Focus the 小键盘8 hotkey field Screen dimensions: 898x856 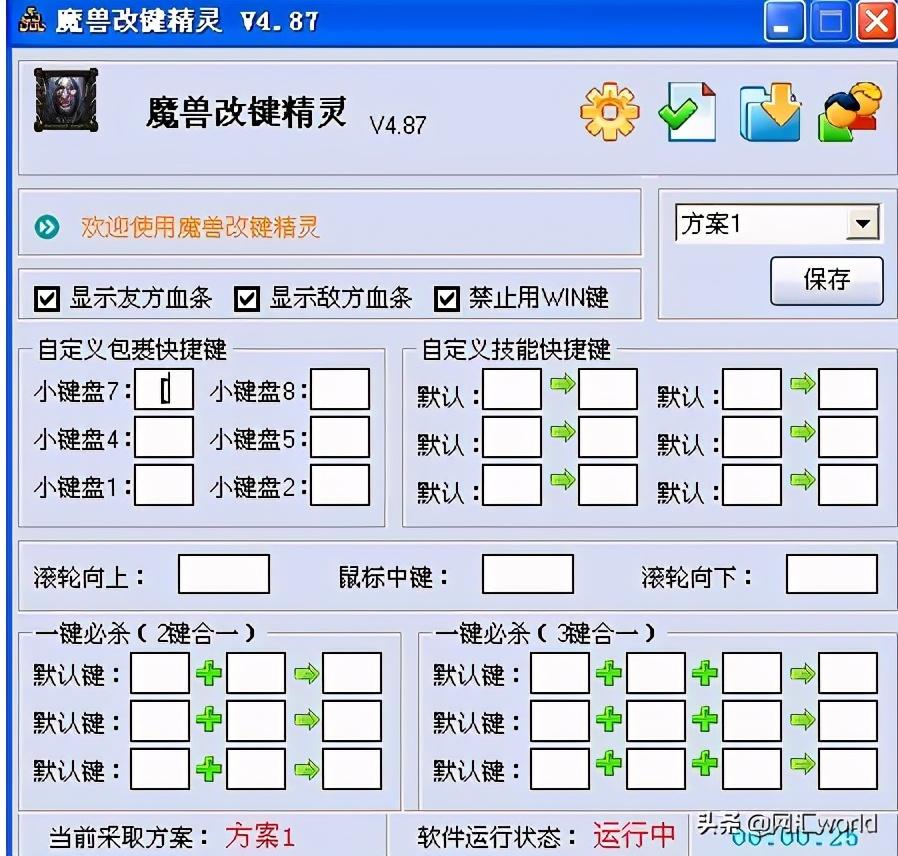pos(340,389)
